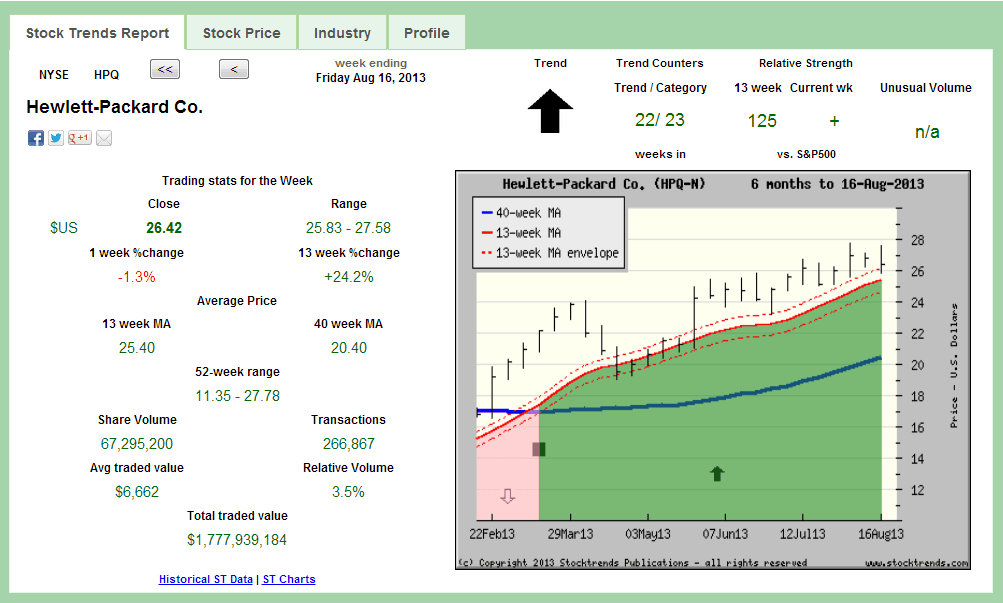Click the current week + indicator

[x=834, y=121]
